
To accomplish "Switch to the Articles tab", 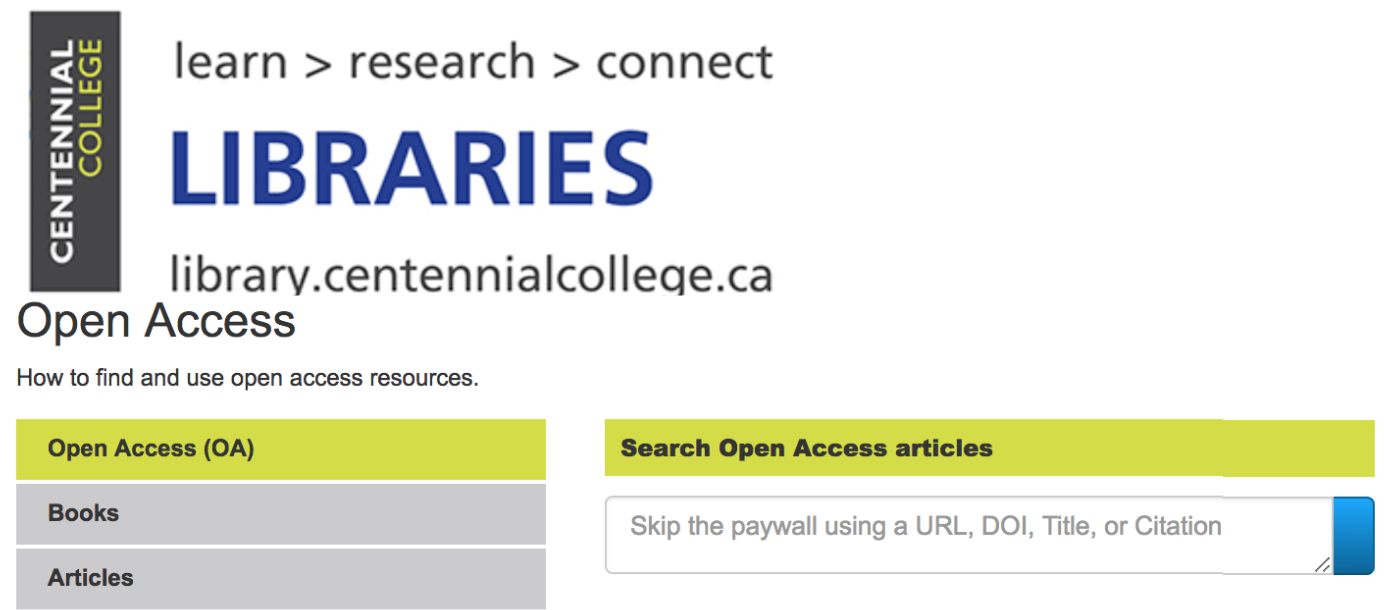I will [281, 578].
